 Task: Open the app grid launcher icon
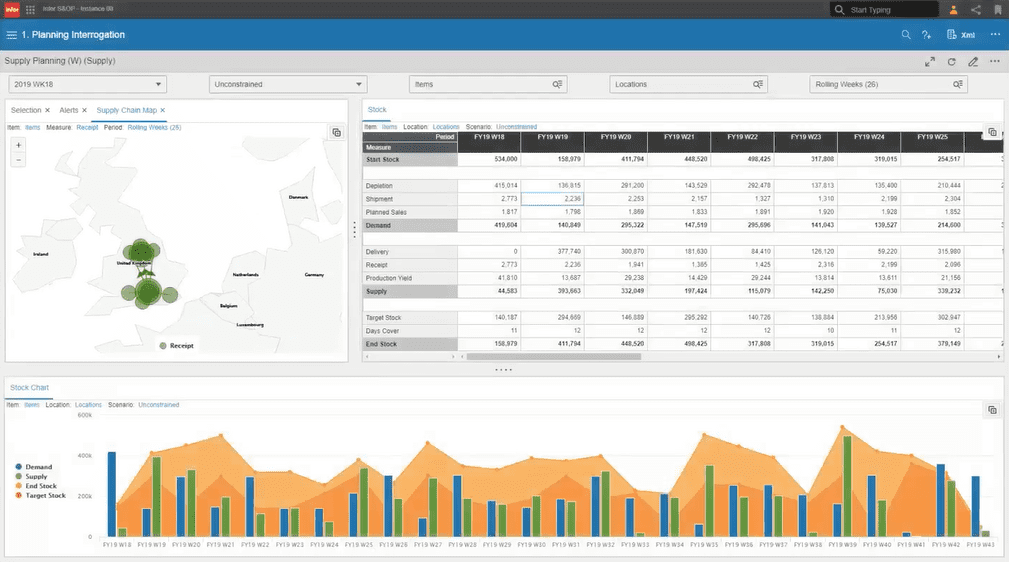tap(30, 10)
